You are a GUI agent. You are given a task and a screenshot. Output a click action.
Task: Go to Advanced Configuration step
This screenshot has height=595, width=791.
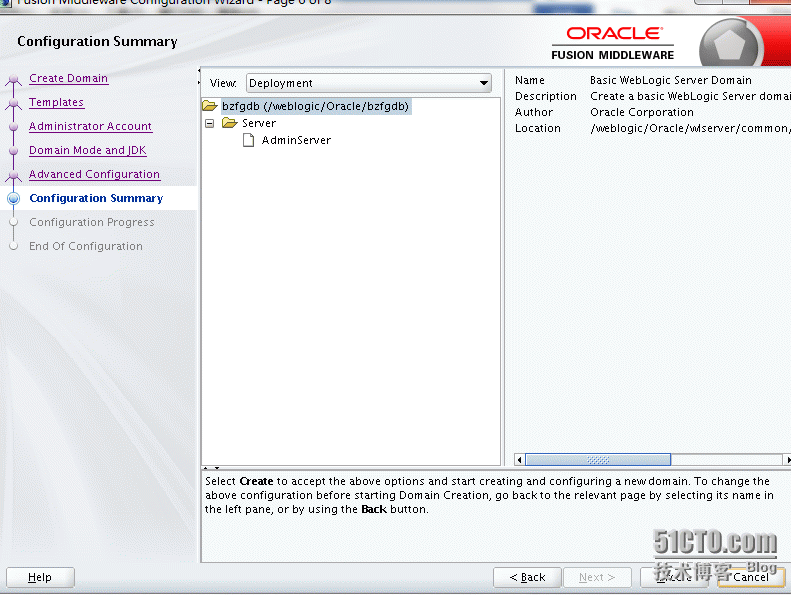(x=94, y=174)
